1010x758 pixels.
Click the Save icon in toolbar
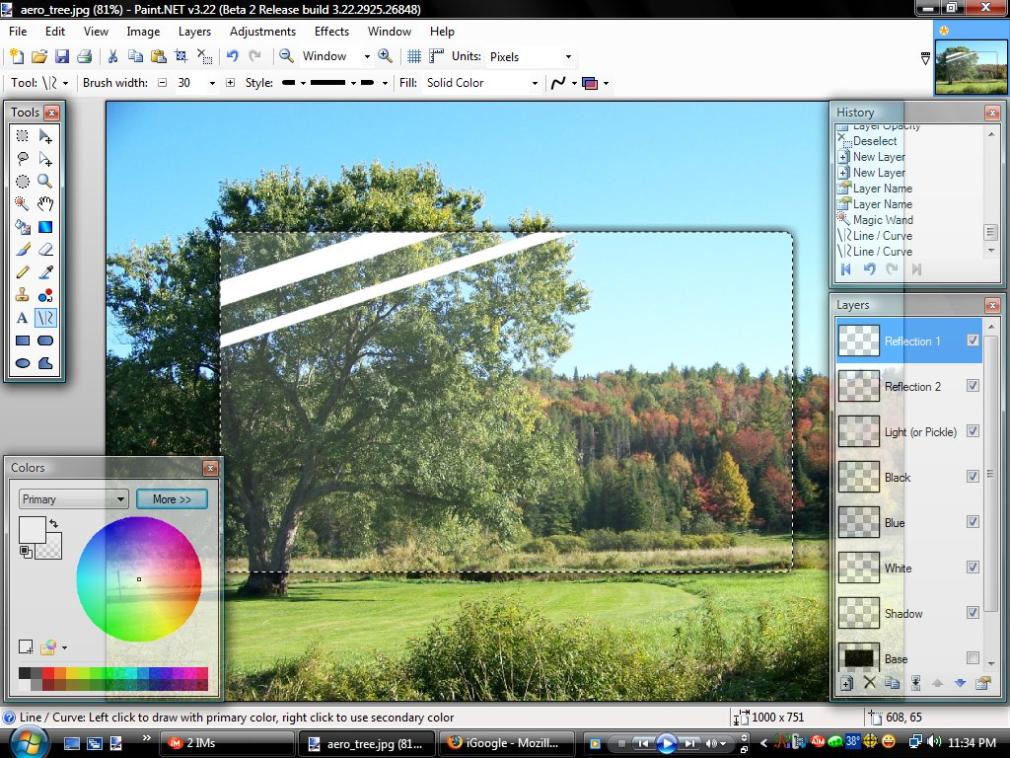click(x=62, y=57)
